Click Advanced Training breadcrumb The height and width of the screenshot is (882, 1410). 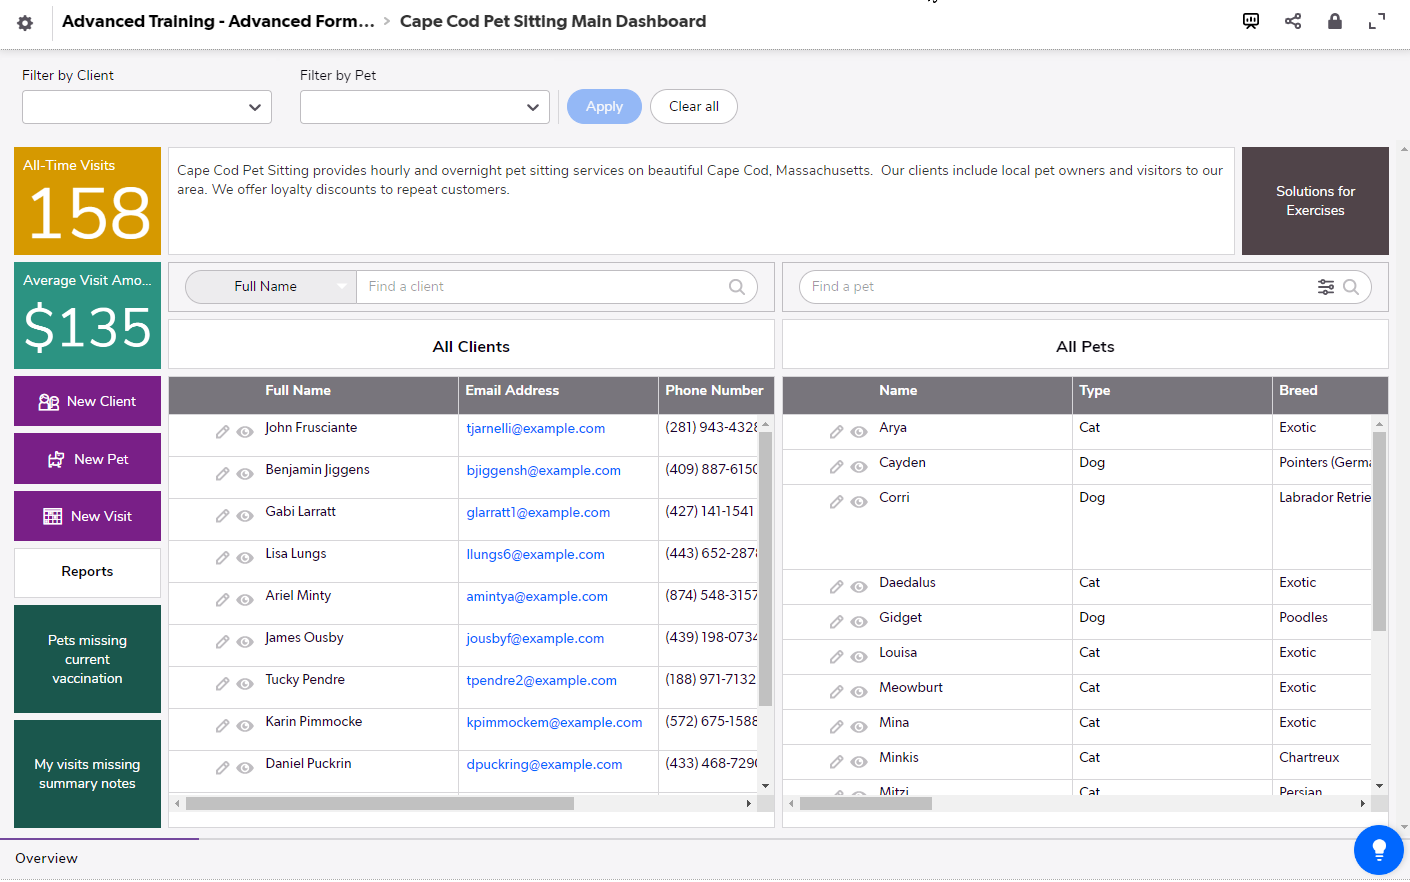click(218, 21)
